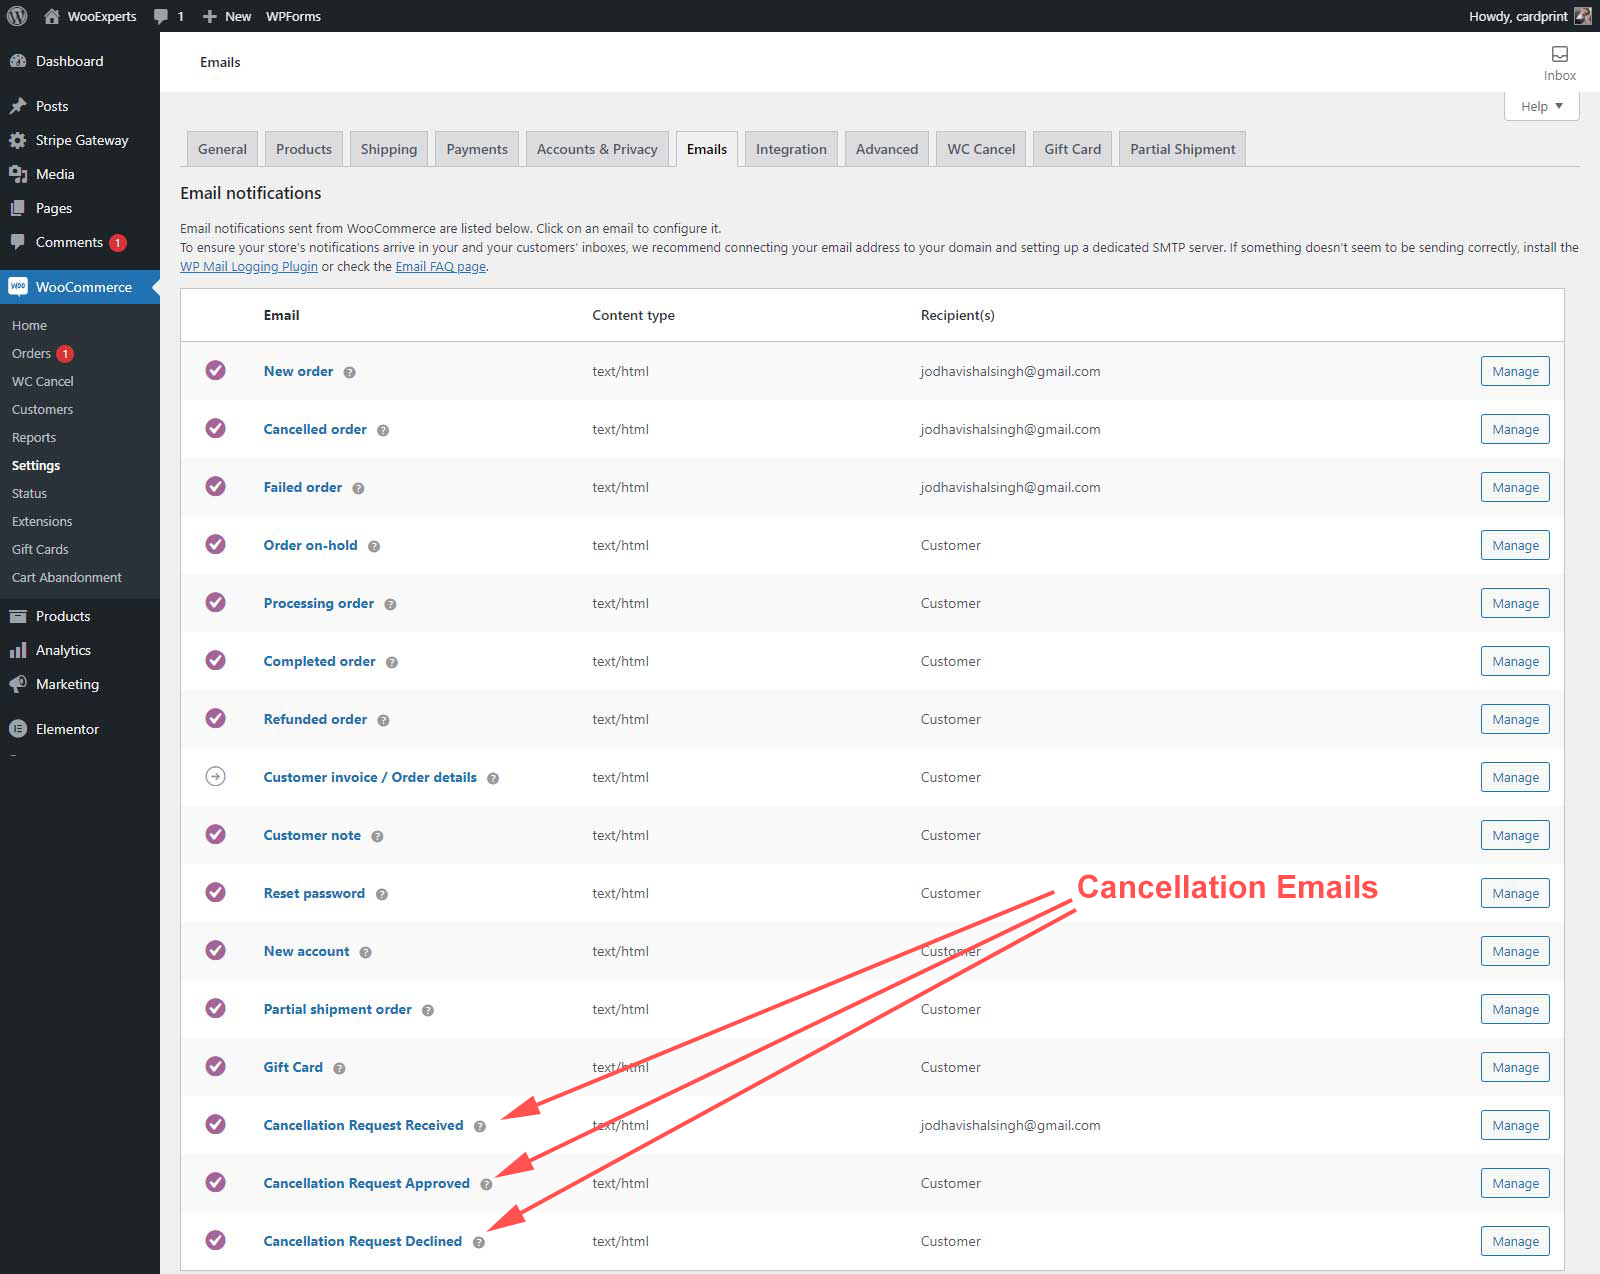Open the Cancellation Request Approved email
The image size is (1600, 1274).
(x=366, y=1183)
